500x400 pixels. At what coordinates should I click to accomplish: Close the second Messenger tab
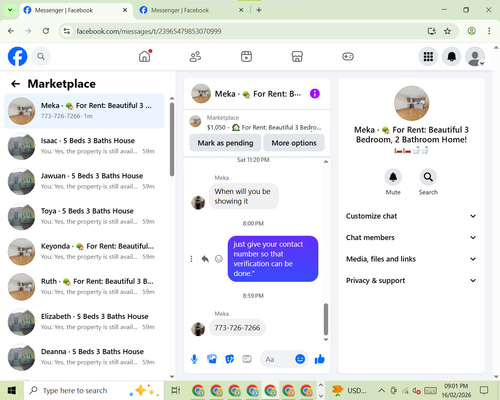point(241,10)
